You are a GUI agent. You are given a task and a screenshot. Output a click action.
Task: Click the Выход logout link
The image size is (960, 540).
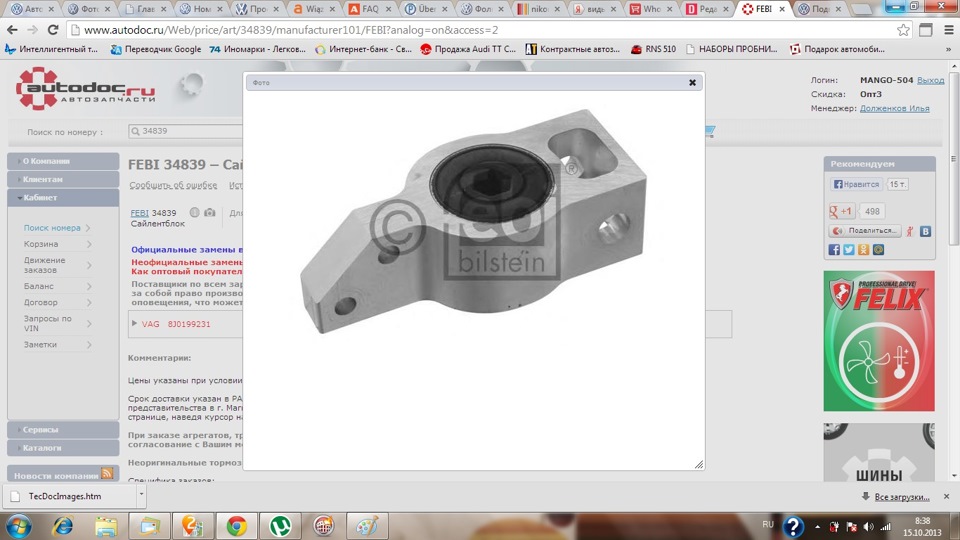point(930,80)
